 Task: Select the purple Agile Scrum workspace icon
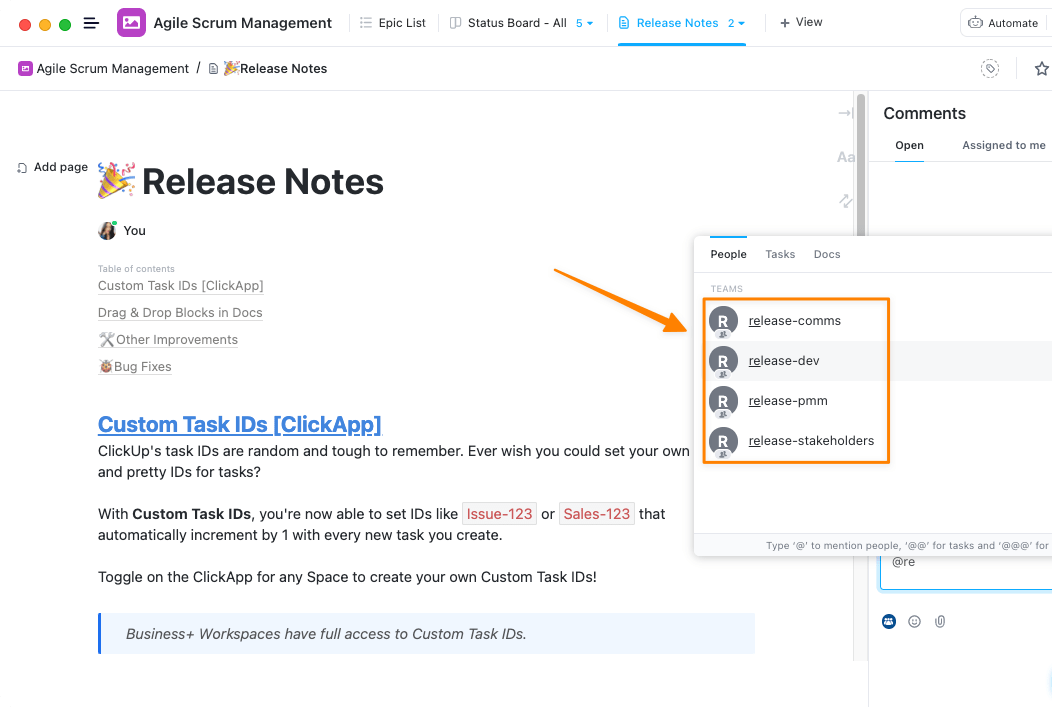coord(131,22)
